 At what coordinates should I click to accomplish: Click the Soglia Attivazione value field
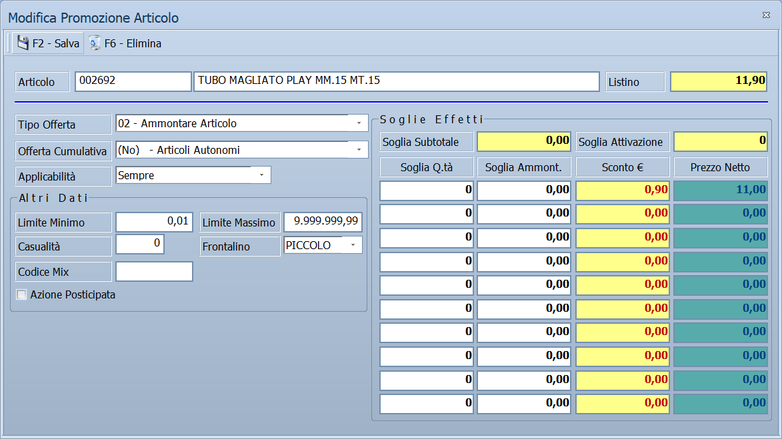point(720,142)
